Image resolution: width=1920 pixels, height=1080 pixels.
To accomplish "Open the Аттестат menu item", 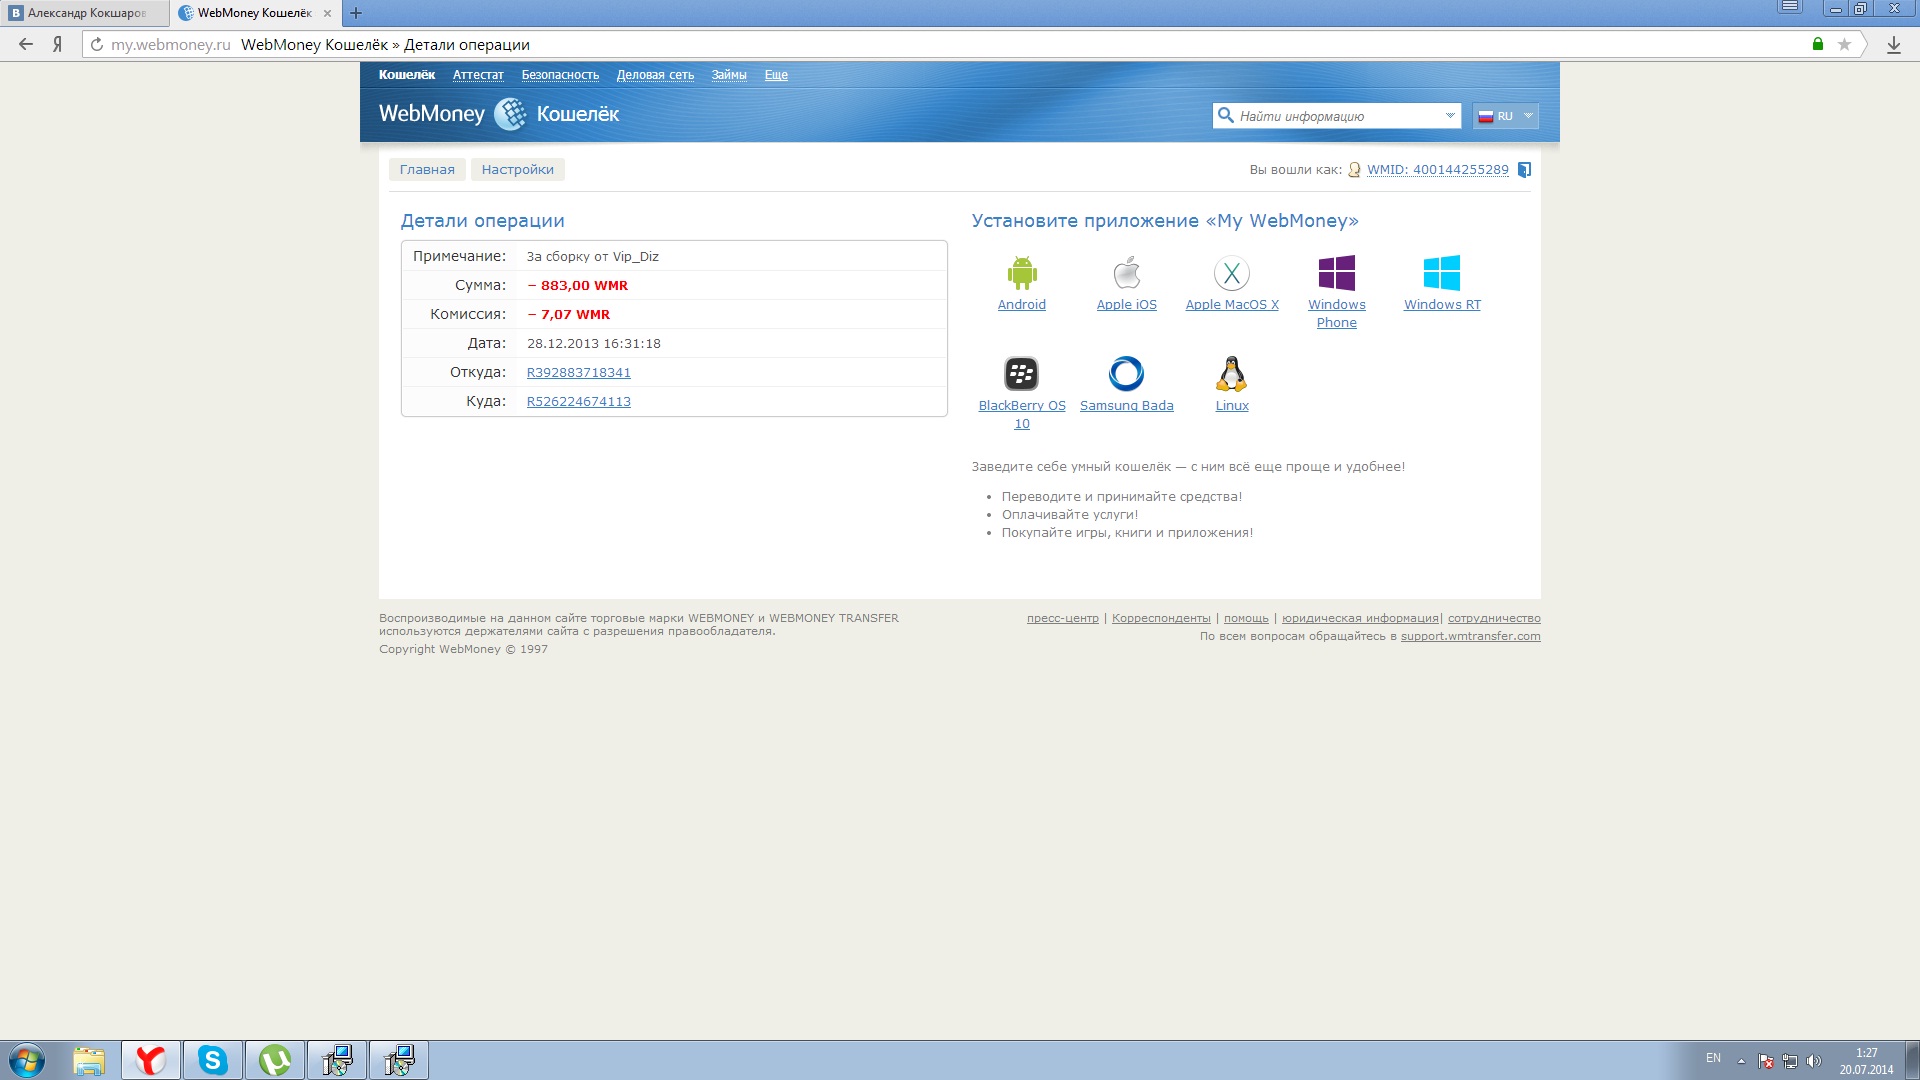I will (x=478, y=75).
